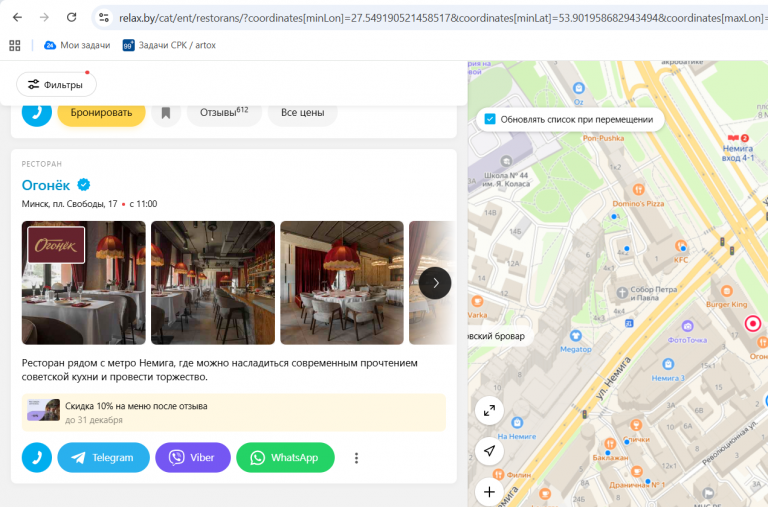Click the Pon-Pushka map label

pos(603,138)
